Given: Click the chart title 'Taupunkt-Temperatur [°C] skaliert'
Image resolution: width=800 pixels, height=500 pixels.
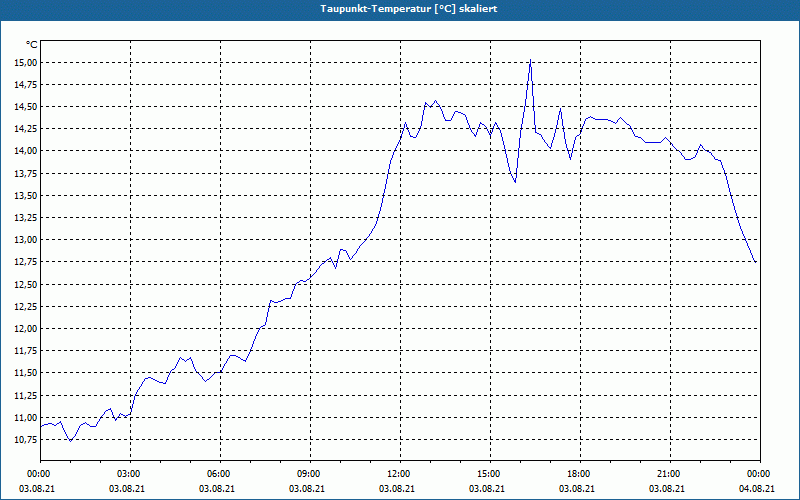Looking at the screenshot, I should [409, 9].
